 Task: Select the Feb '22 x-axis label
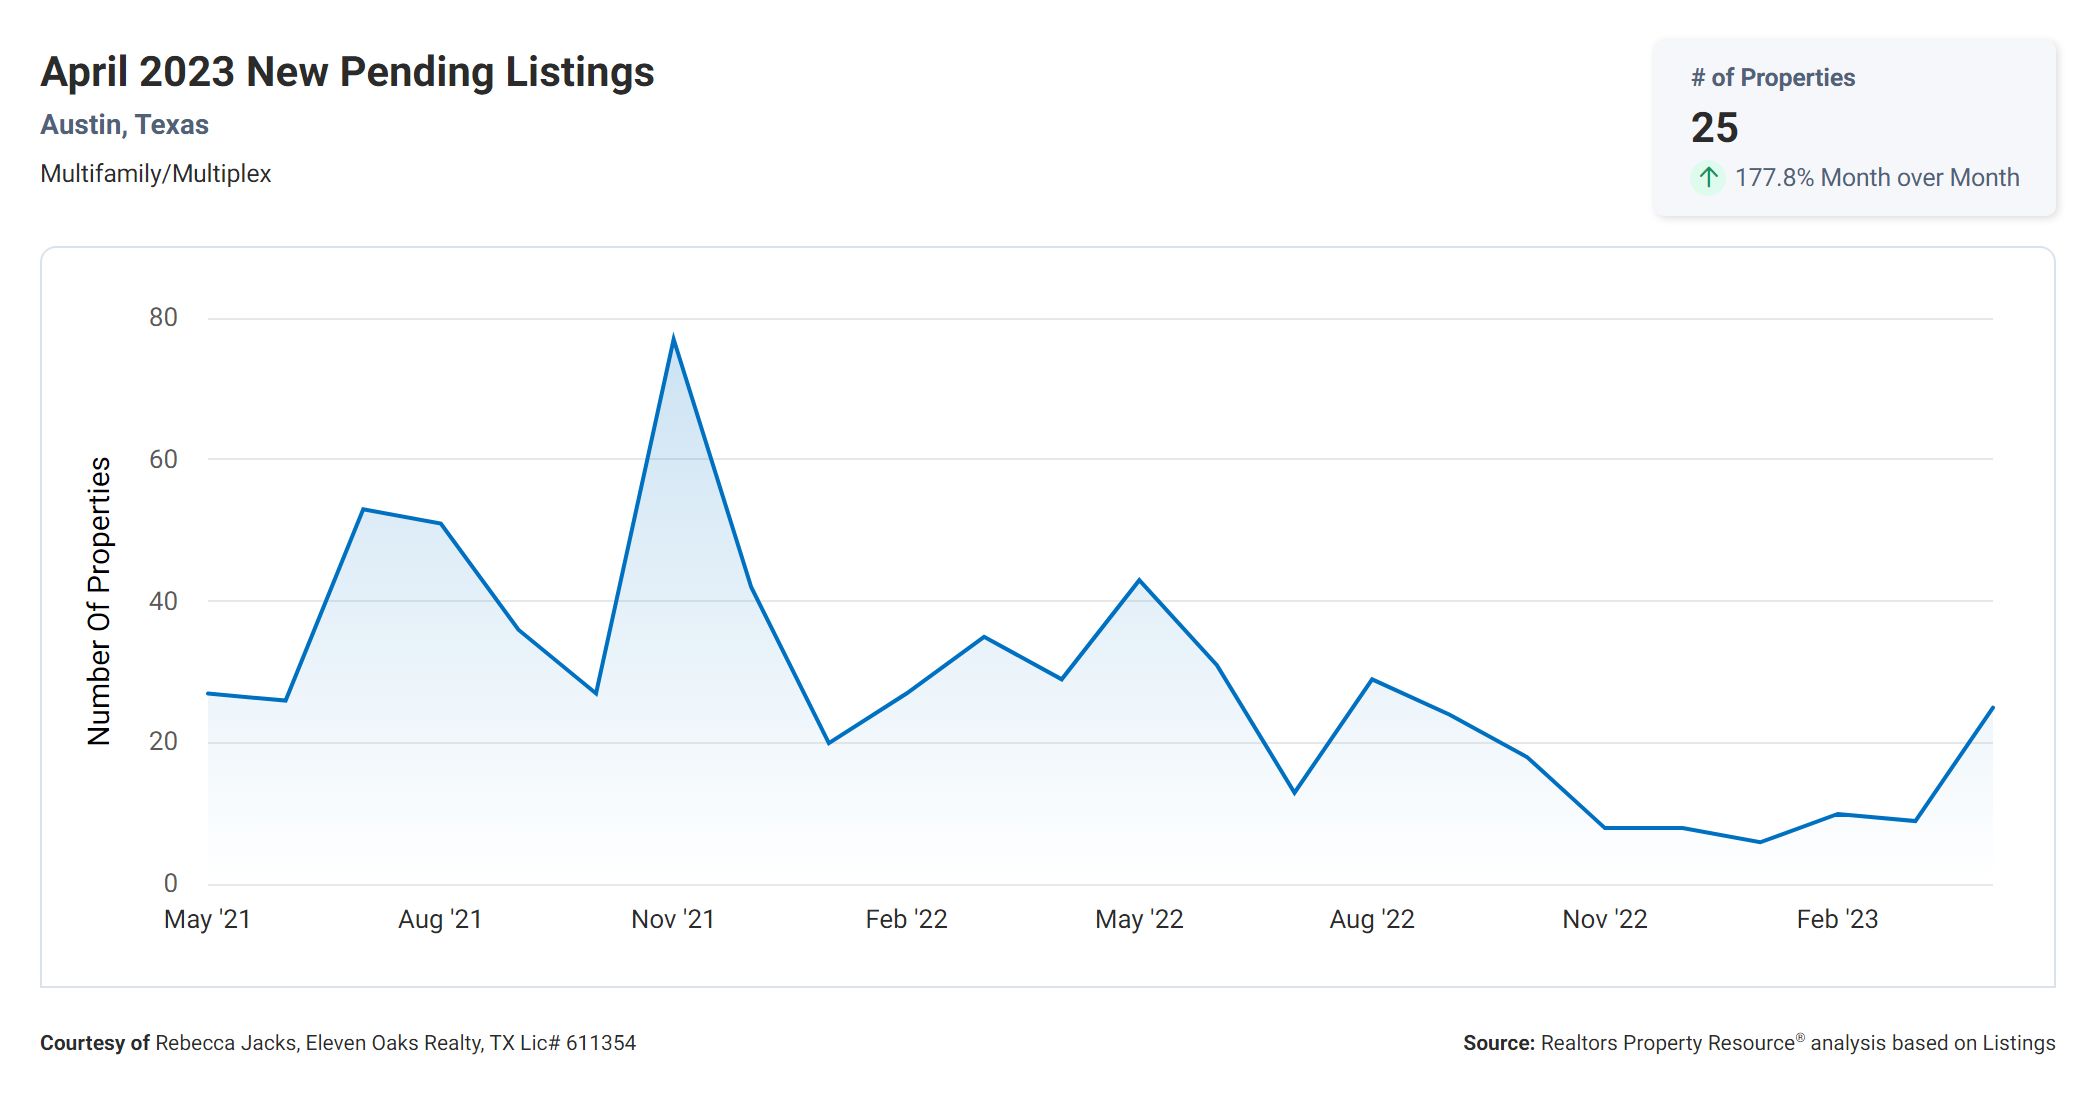tap(906, 919)
